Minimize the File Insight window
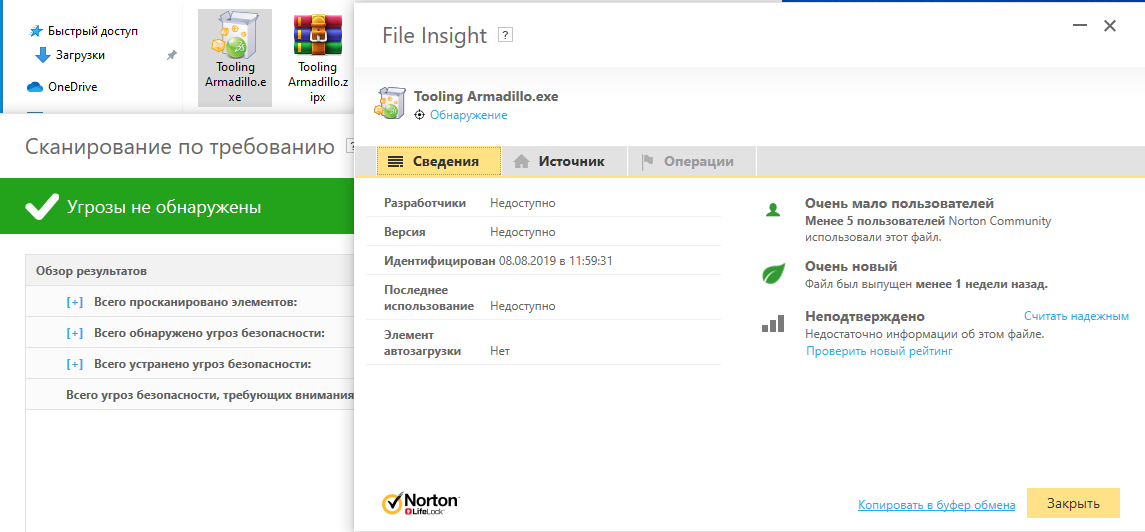 (1080, 26)
